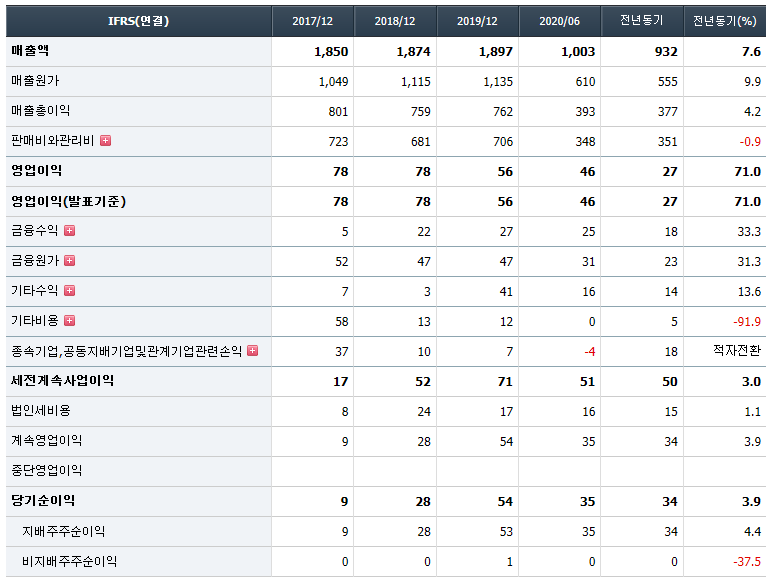Click the 전년동기 column header
This screenshot has height=584, width=771.
tap(642, 21)
